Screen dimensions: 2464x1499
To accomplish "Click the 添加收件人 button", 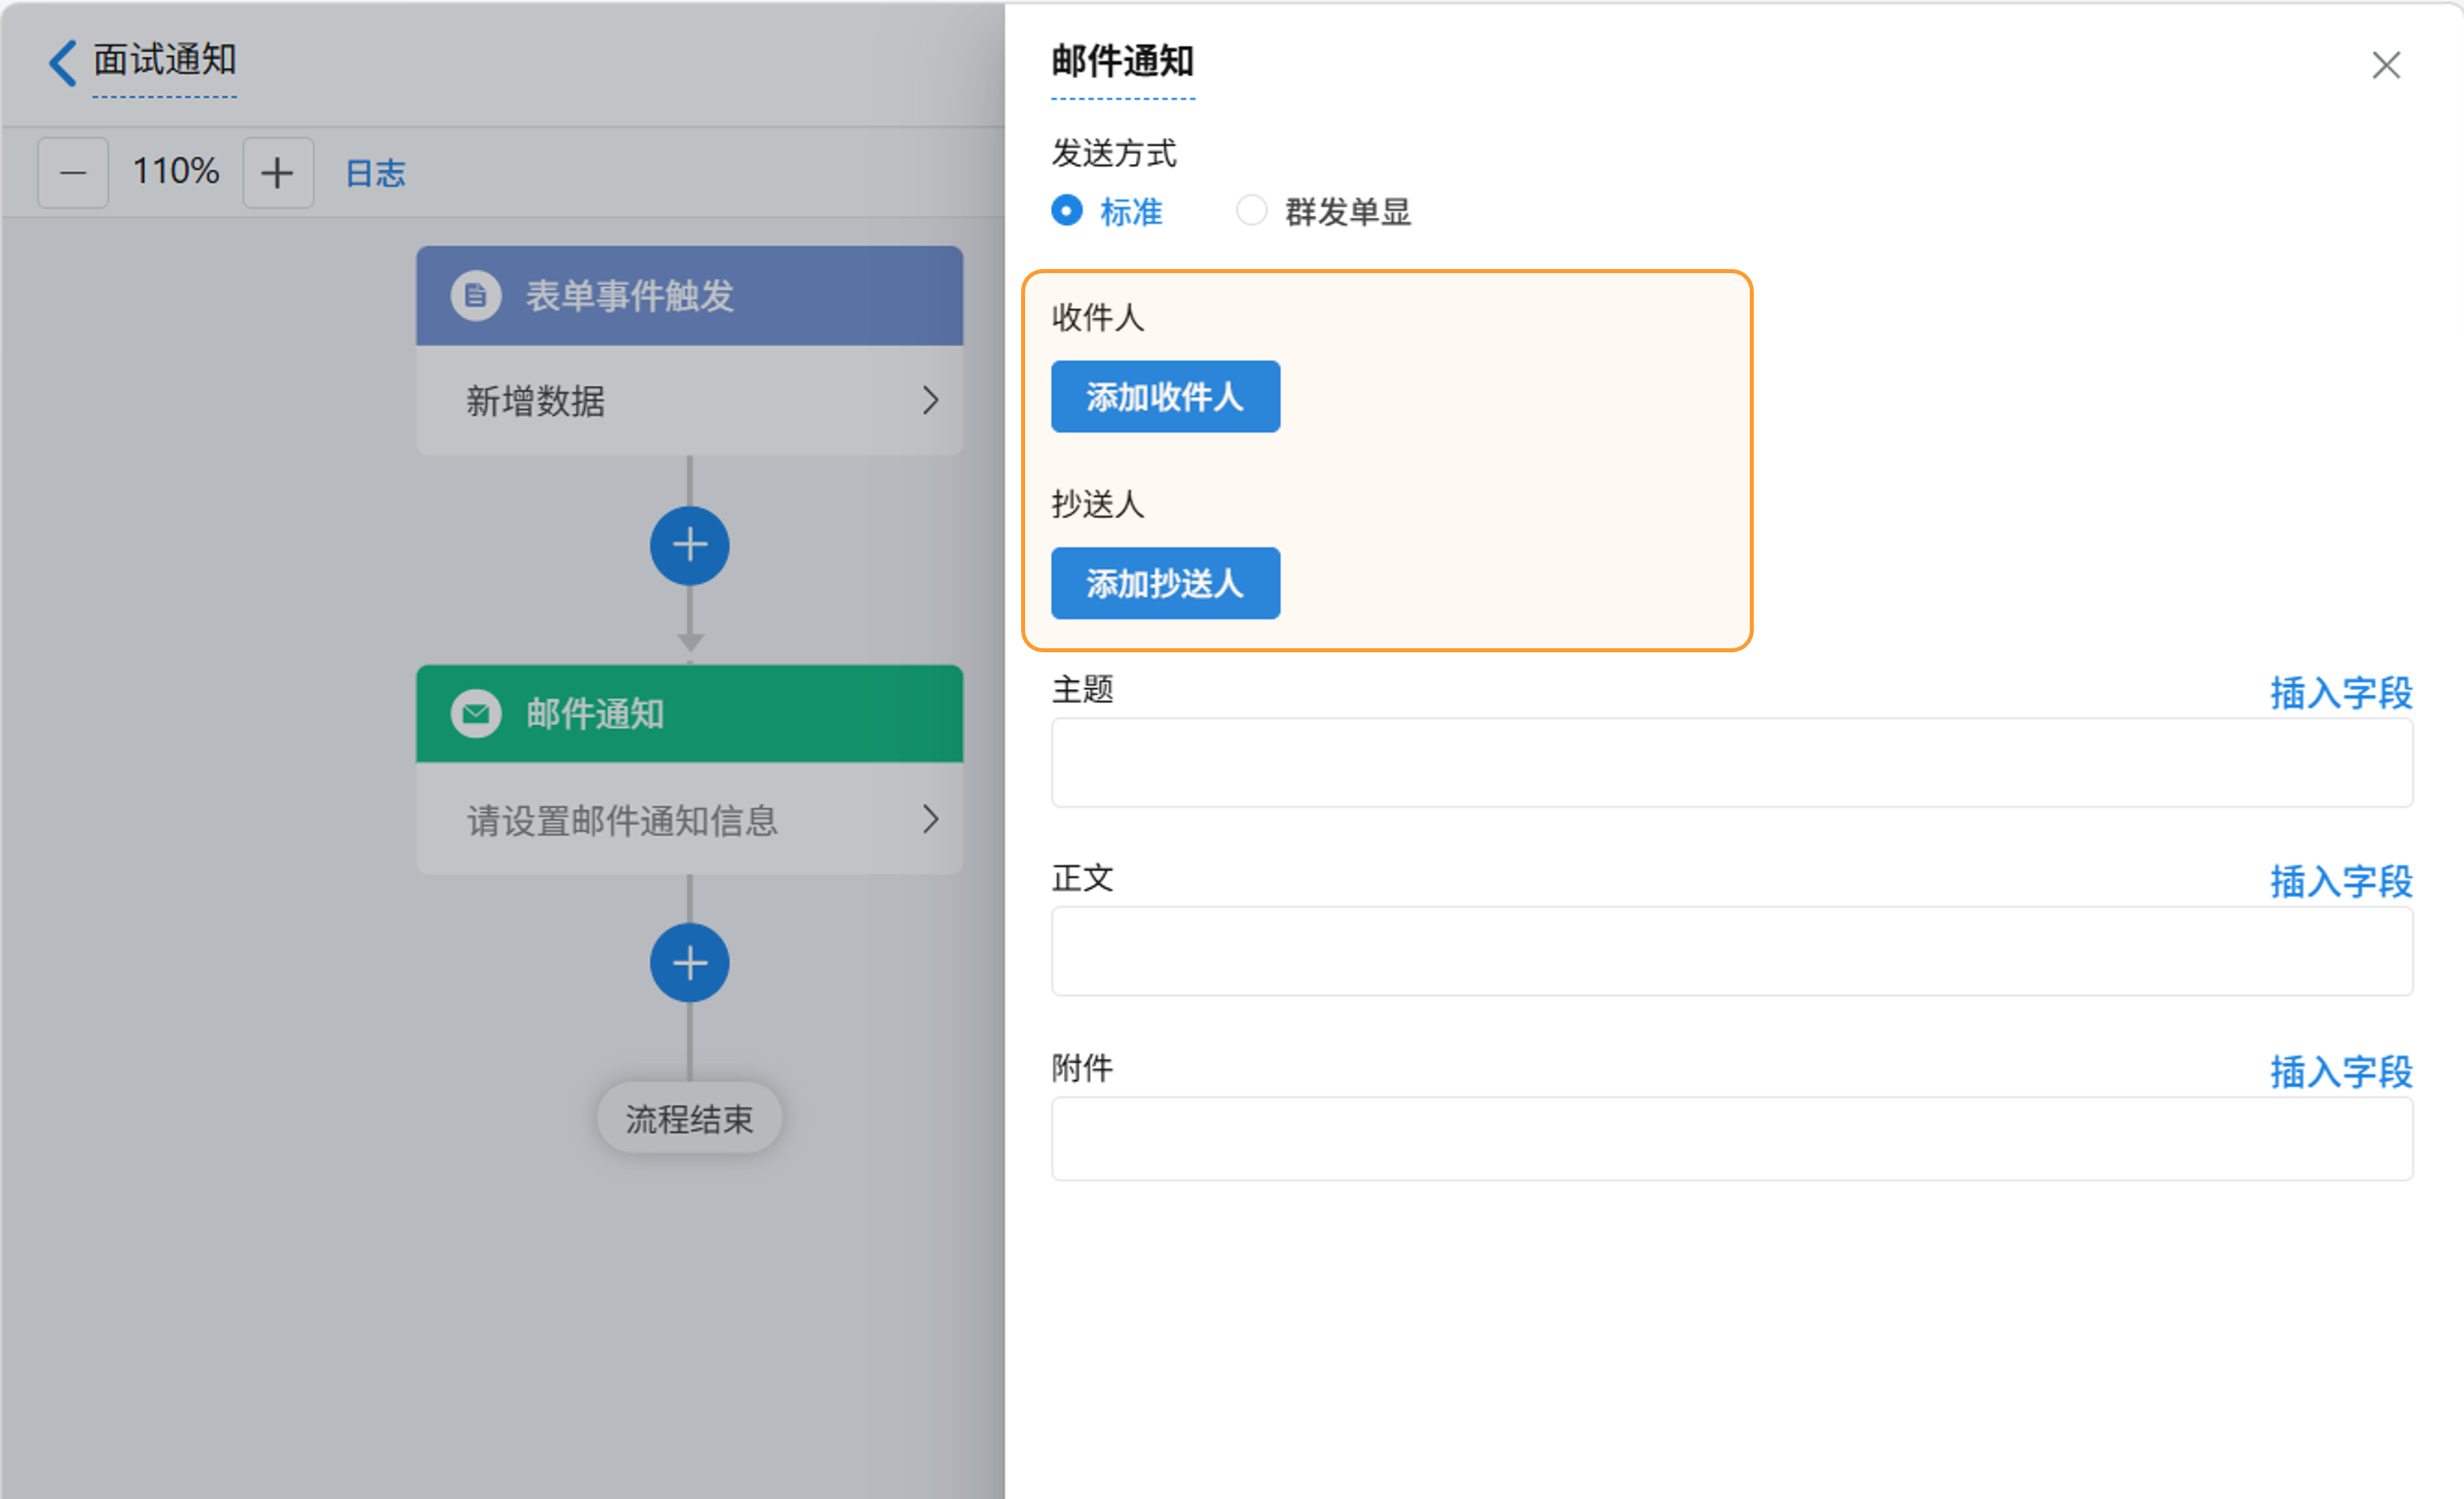I will click(x=1165, y=397).
